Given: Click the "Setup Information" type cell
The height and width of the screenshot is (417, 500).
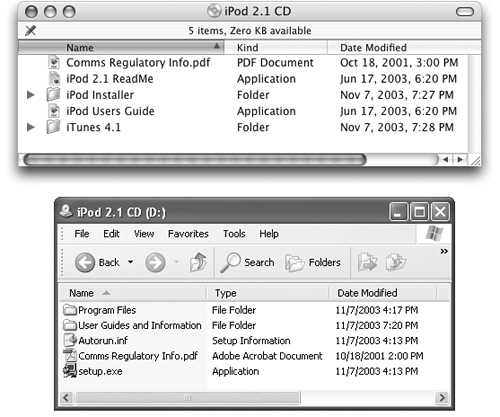Looking at the screenshot, I should tap(251, 340).
